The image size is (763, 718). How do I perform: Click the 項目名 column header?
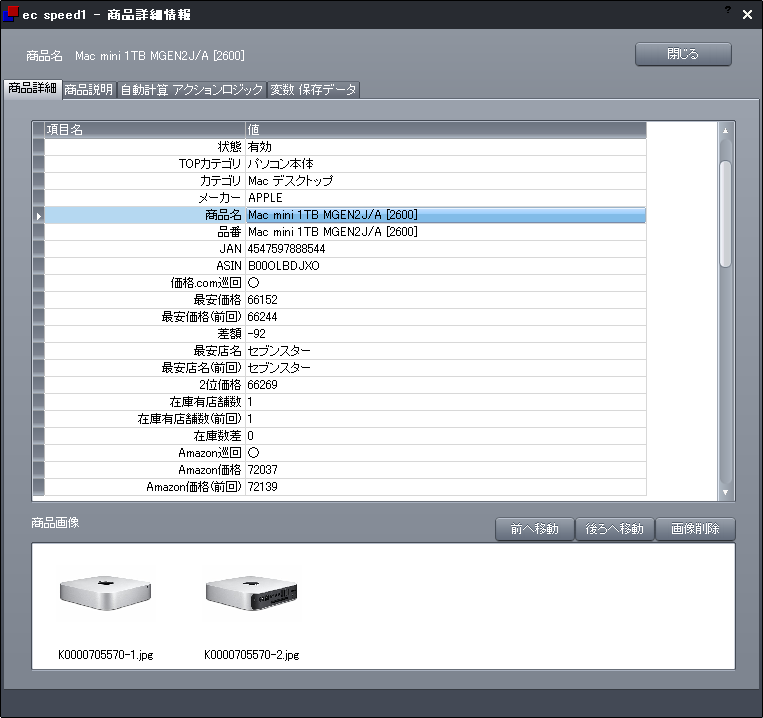pyautogui.click(x=145, y=130)
